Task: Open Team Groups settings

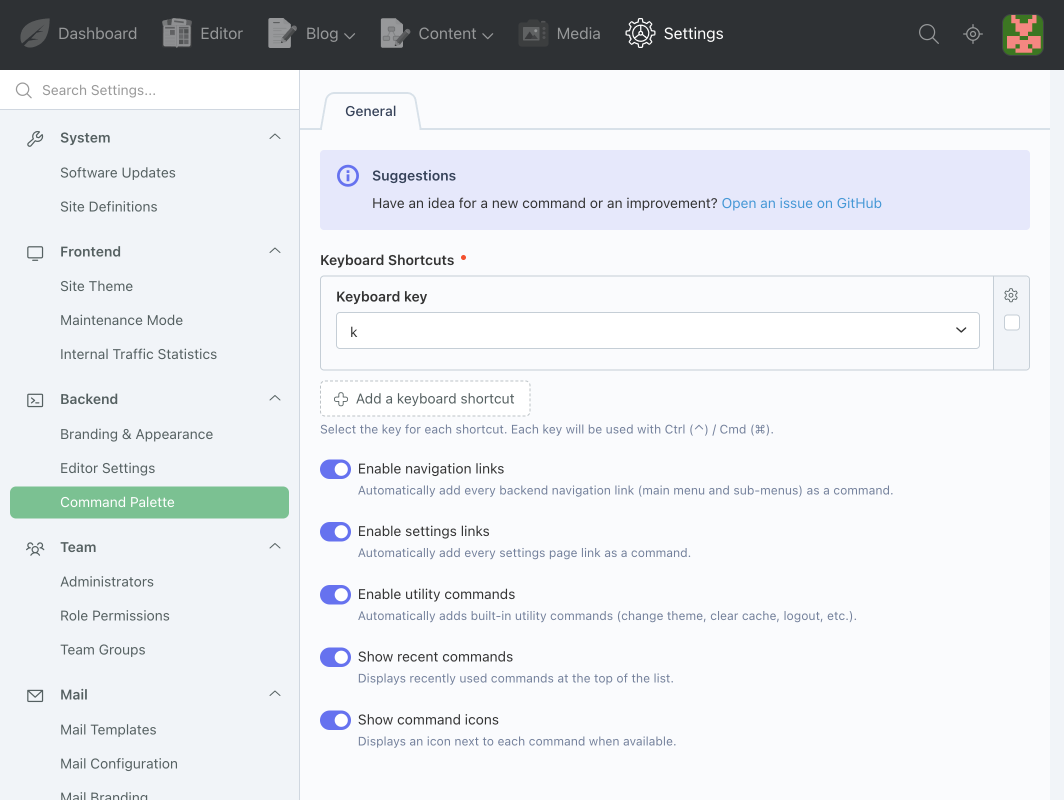Action: pyautogui.click(x=102, y=649)
